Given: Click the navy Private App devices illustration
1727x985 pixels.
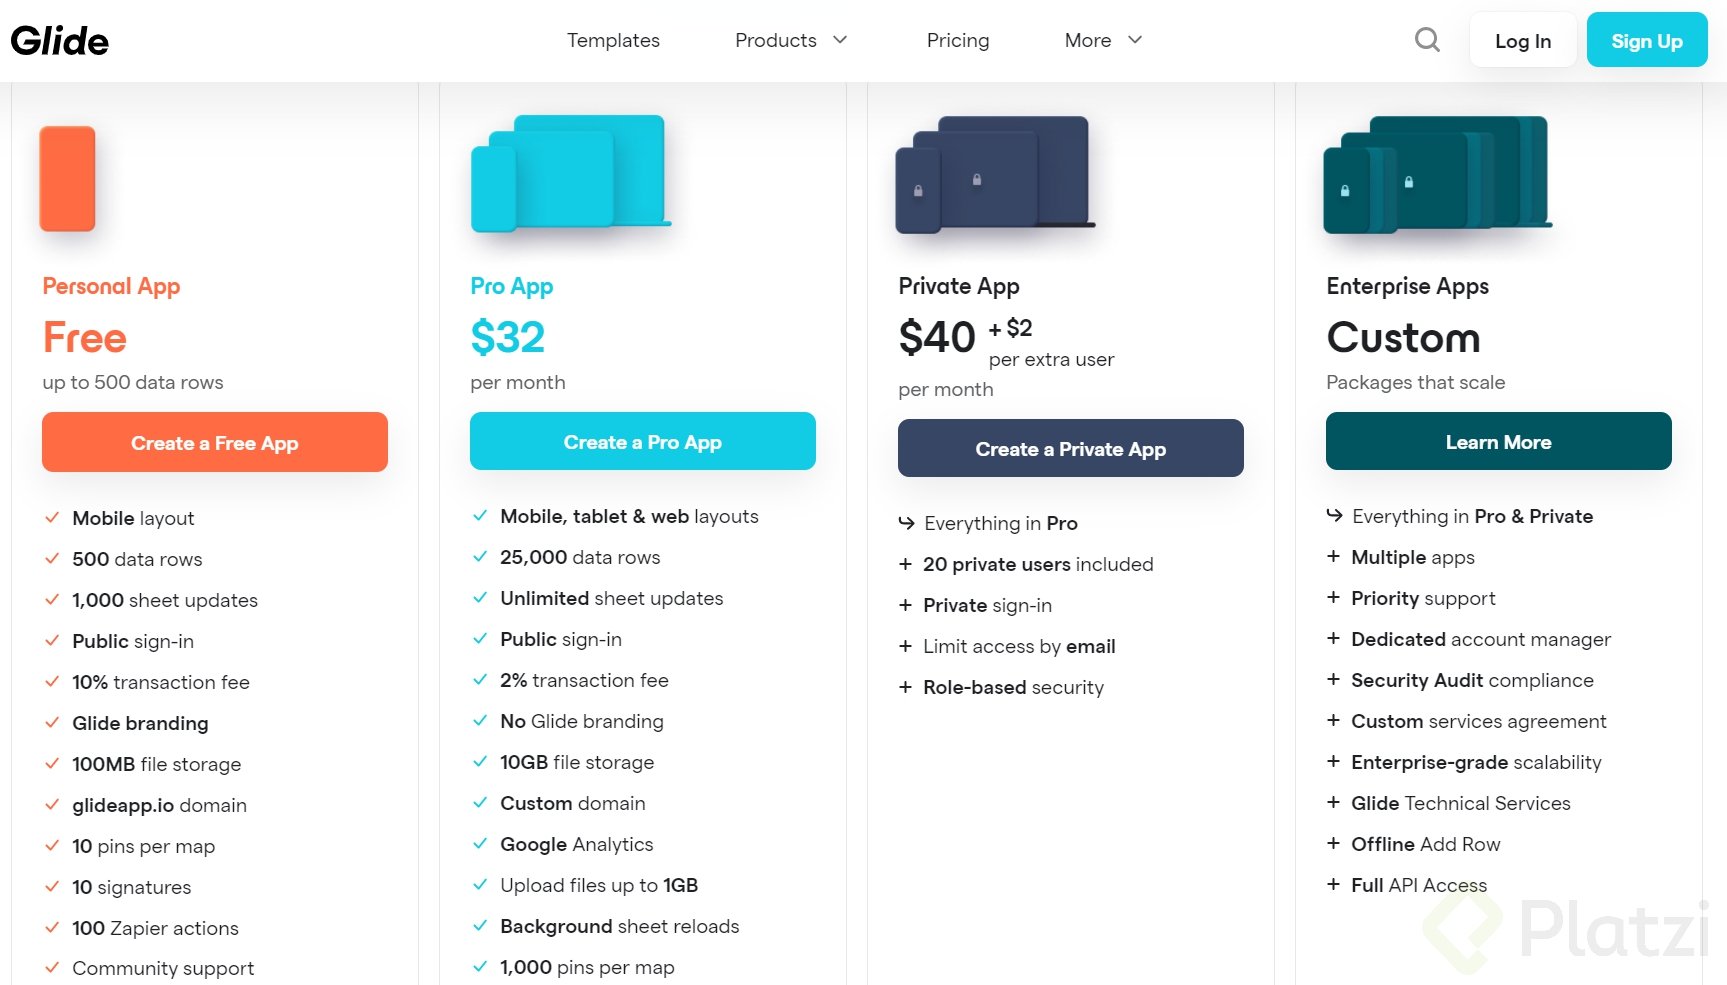Looking at the screenshot, I should [x=994, y=174].
